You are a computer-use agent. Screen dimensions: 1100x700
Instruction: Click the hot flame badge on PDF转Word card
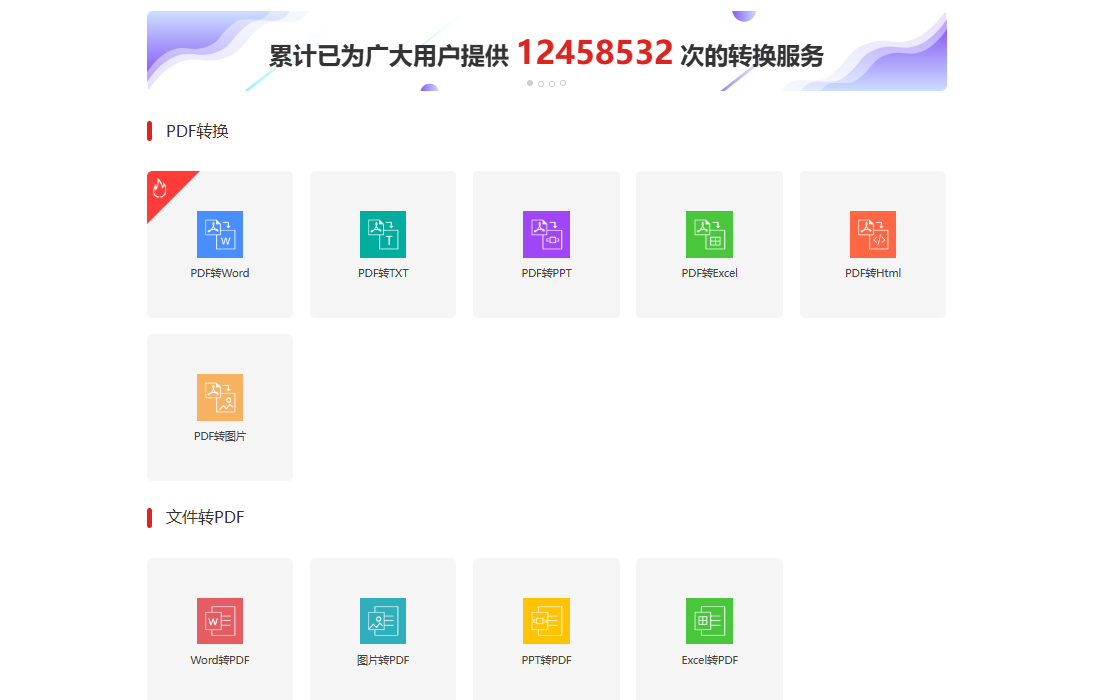tap(160, 188)
